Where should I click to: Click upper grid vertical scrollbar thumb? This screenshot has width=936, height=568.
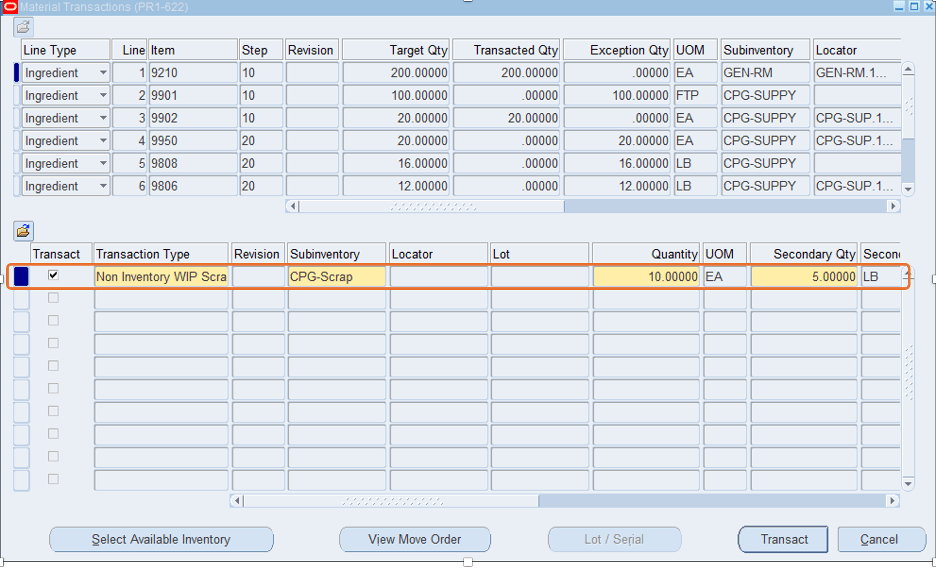tap(908, 107)
